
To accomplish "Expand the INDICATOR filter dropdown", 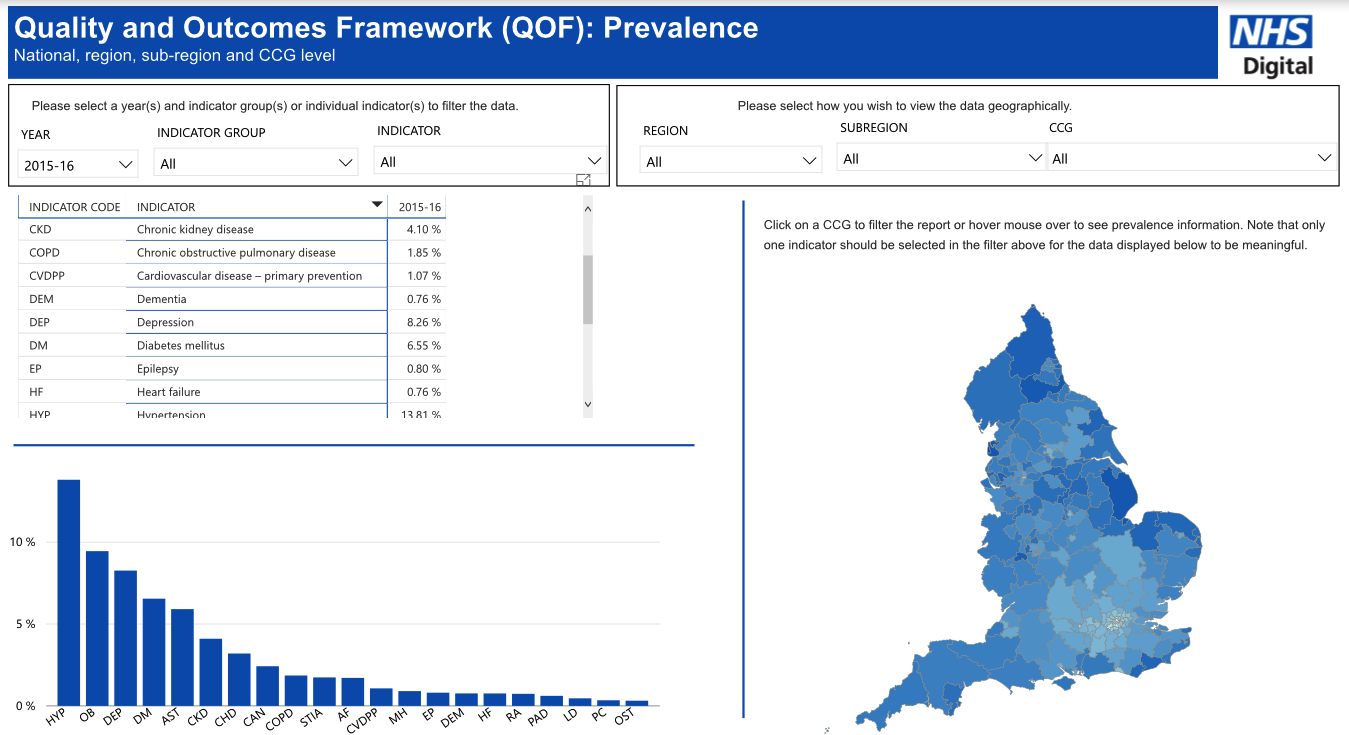I will click(489, 160).
